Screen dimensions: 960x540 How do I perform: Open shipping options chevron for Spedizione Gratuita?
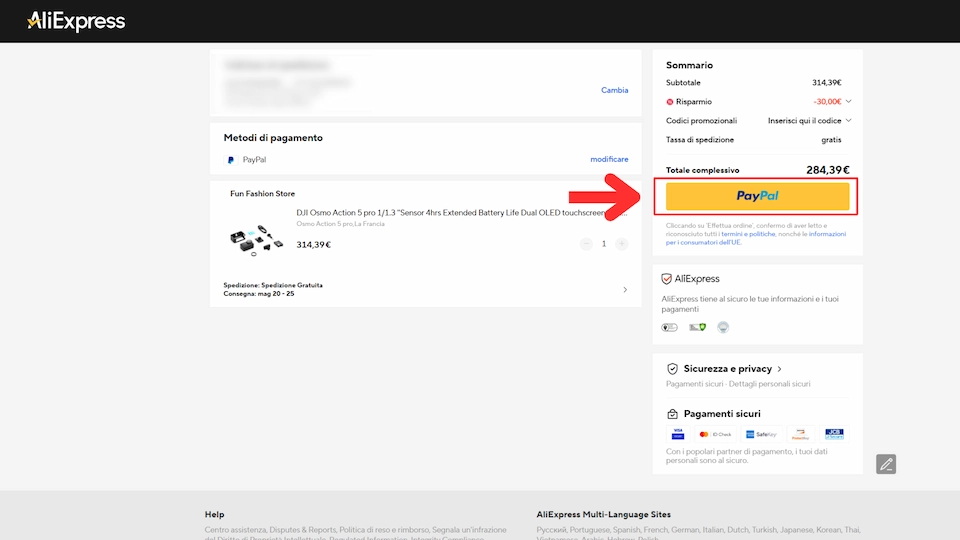pyautogui.click(x=625, y=290)
